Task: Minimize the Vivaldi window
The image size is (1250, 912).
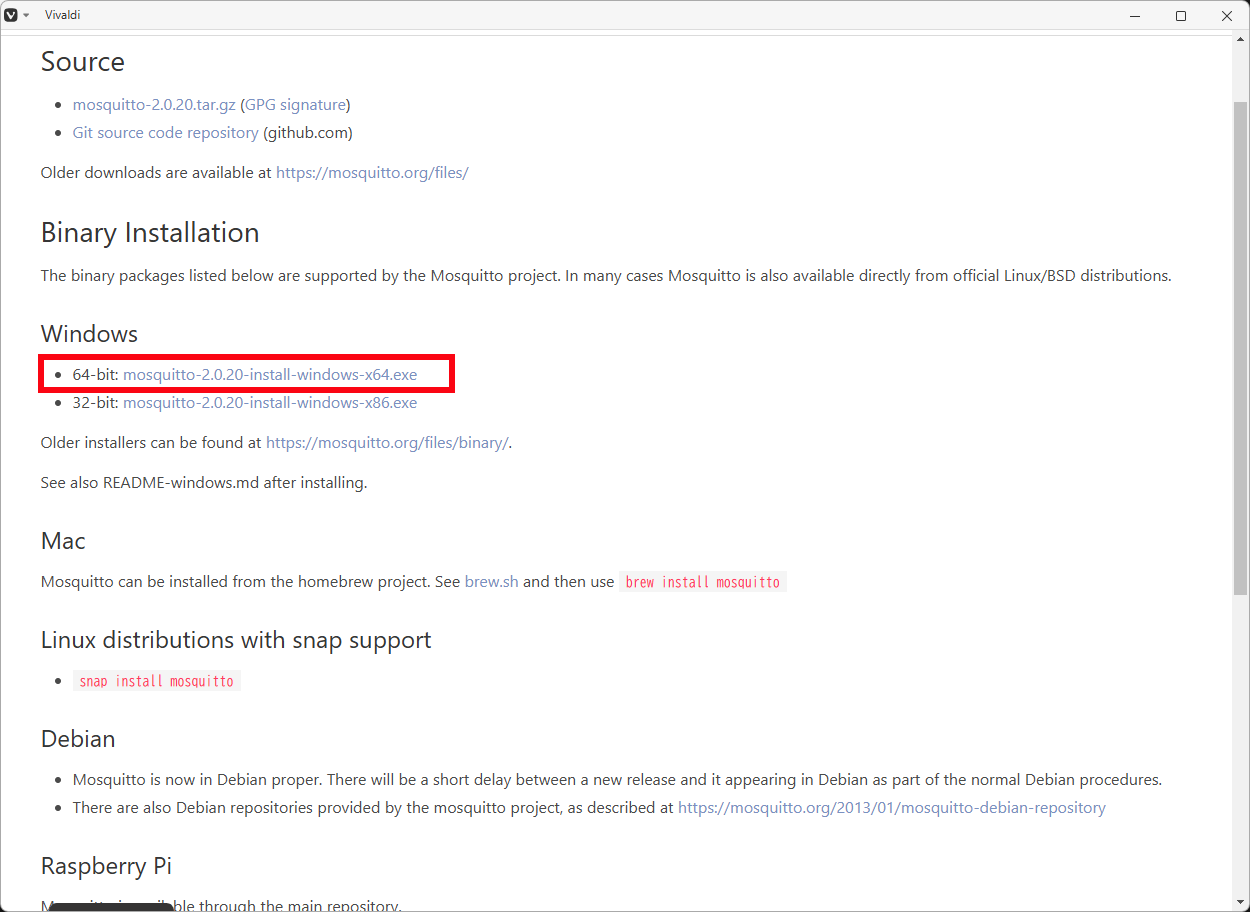Action: point(1135,16)
